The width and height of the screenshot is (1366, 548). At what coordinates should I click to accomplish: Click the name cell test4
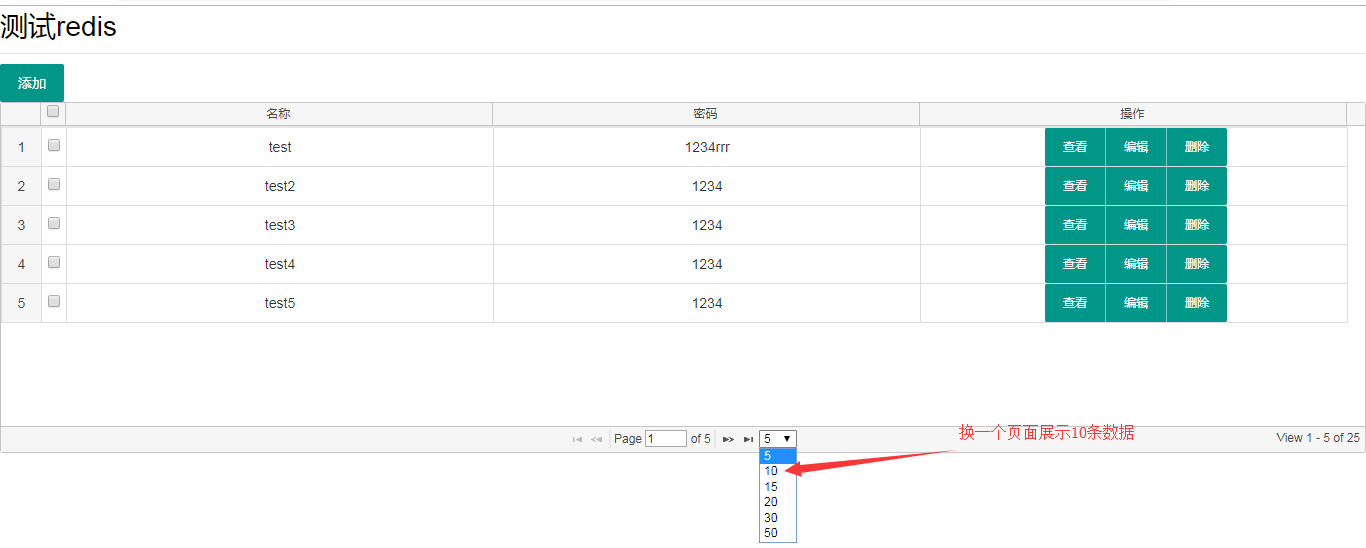click(280, 264)
